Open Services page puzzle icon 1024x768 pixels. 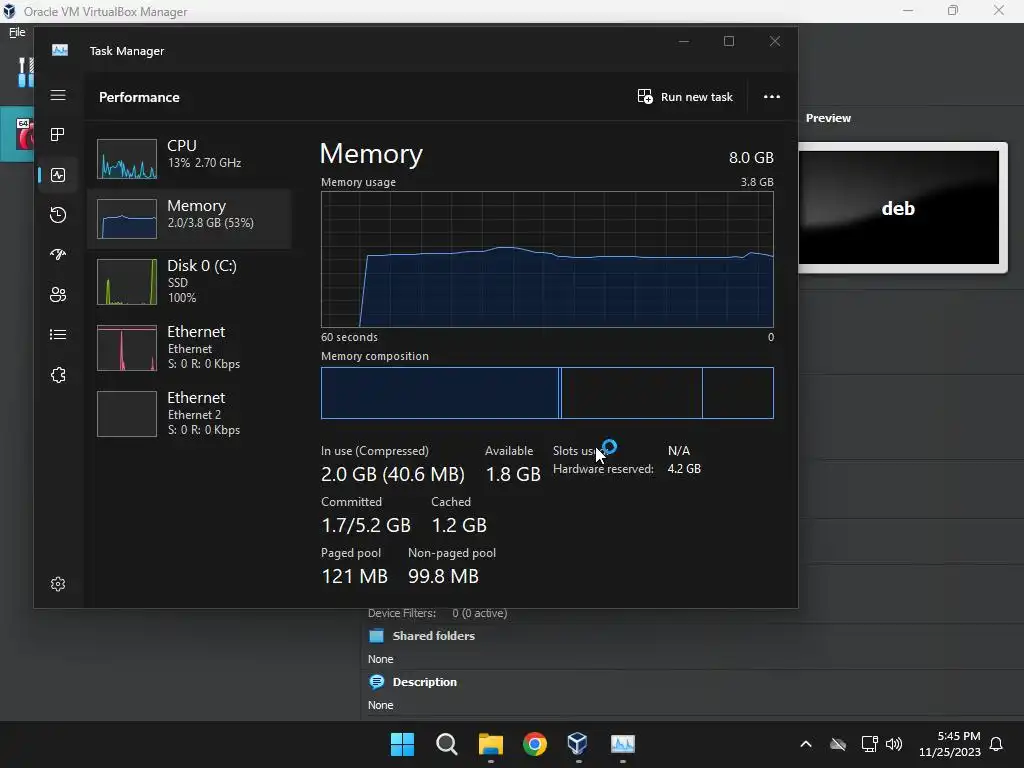point(58,375)
